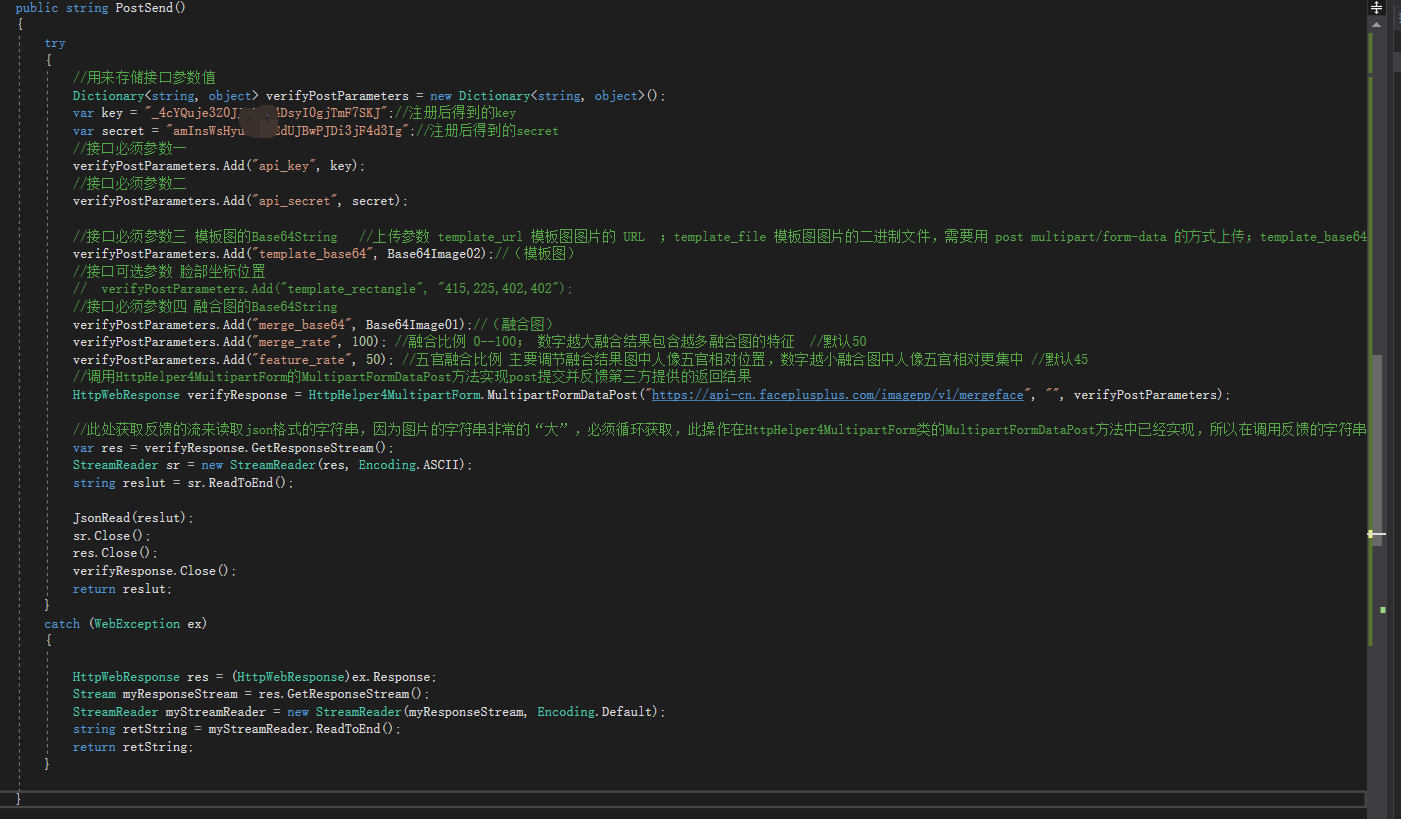Click the caret position marker in scrollbar
The image size is (1401, 819).
[1376, 534]
